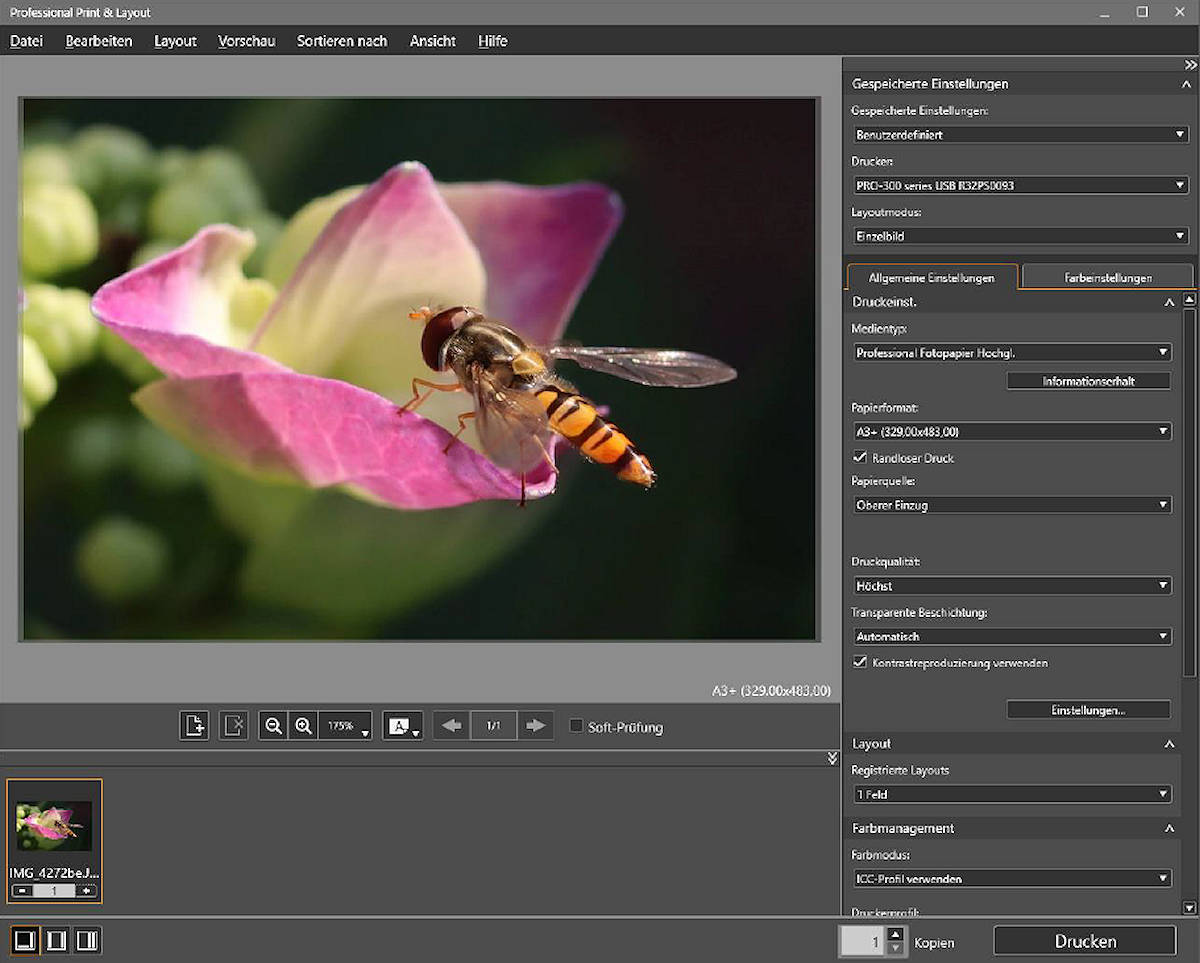Go to the previous page with the left arrow

click(452, 726)
